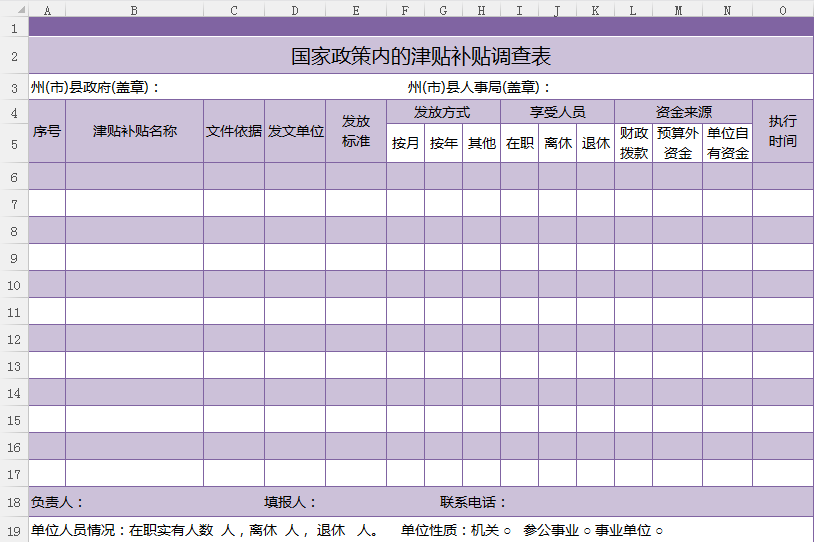Click the 负责人 cell in row 18
Image resolution: width=814 pixels, height=542 pixels.
[58, 502]
